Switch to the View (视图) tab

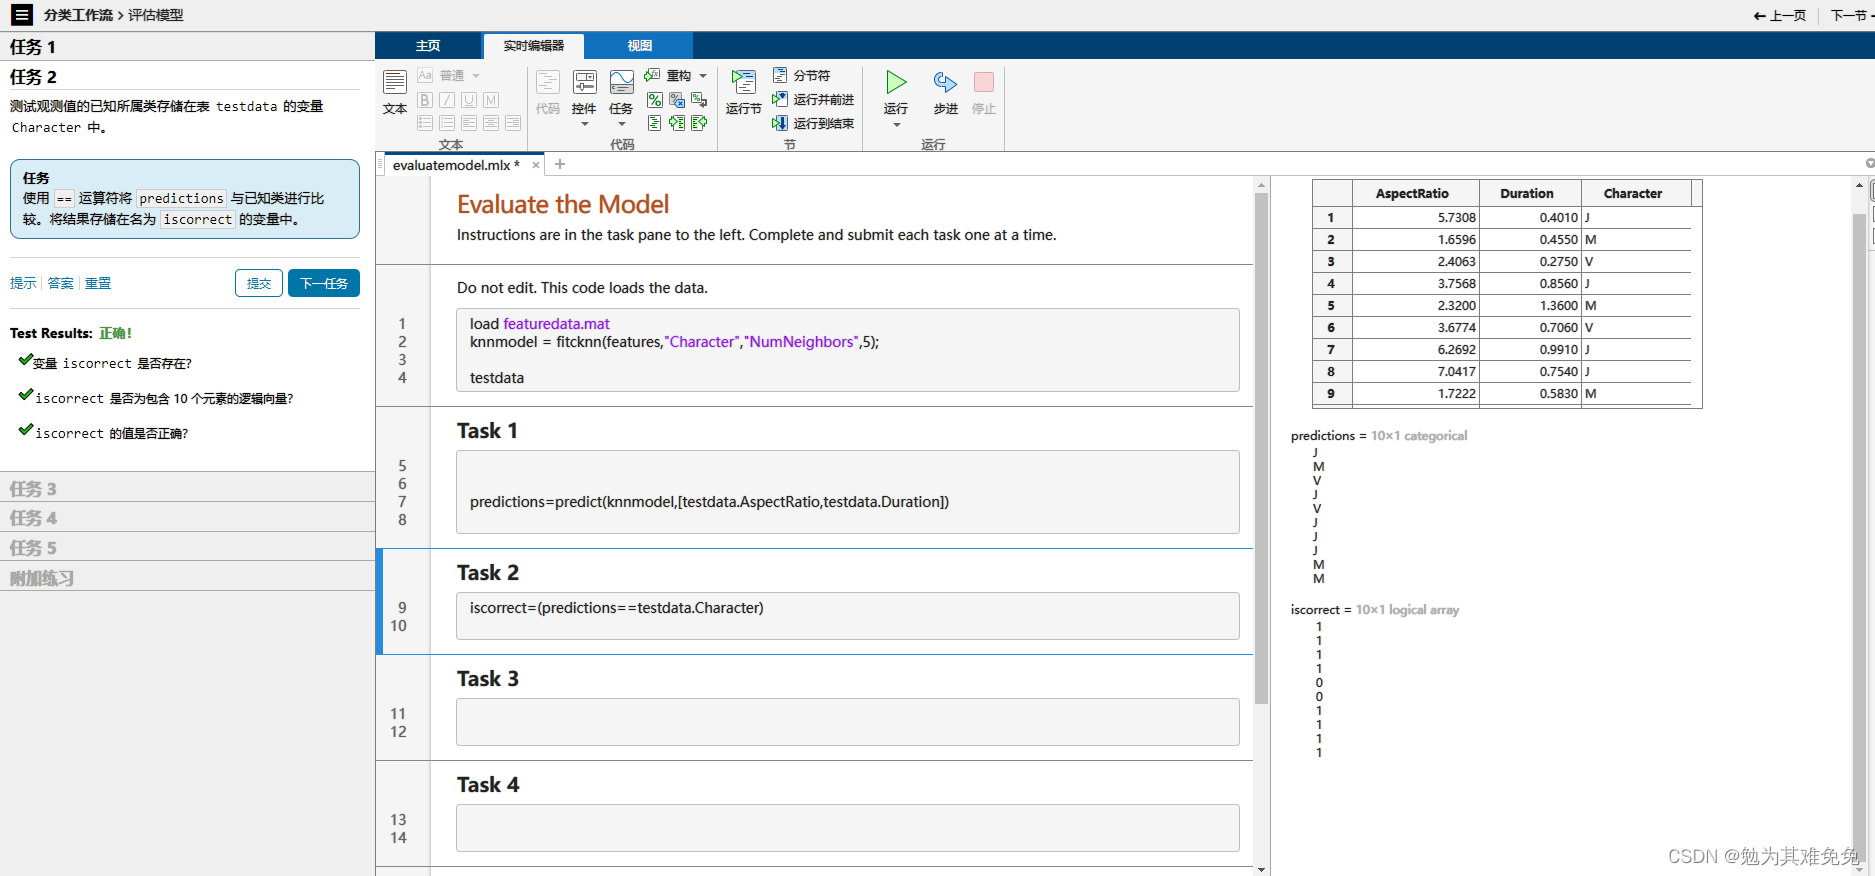[x=640, y=46]
